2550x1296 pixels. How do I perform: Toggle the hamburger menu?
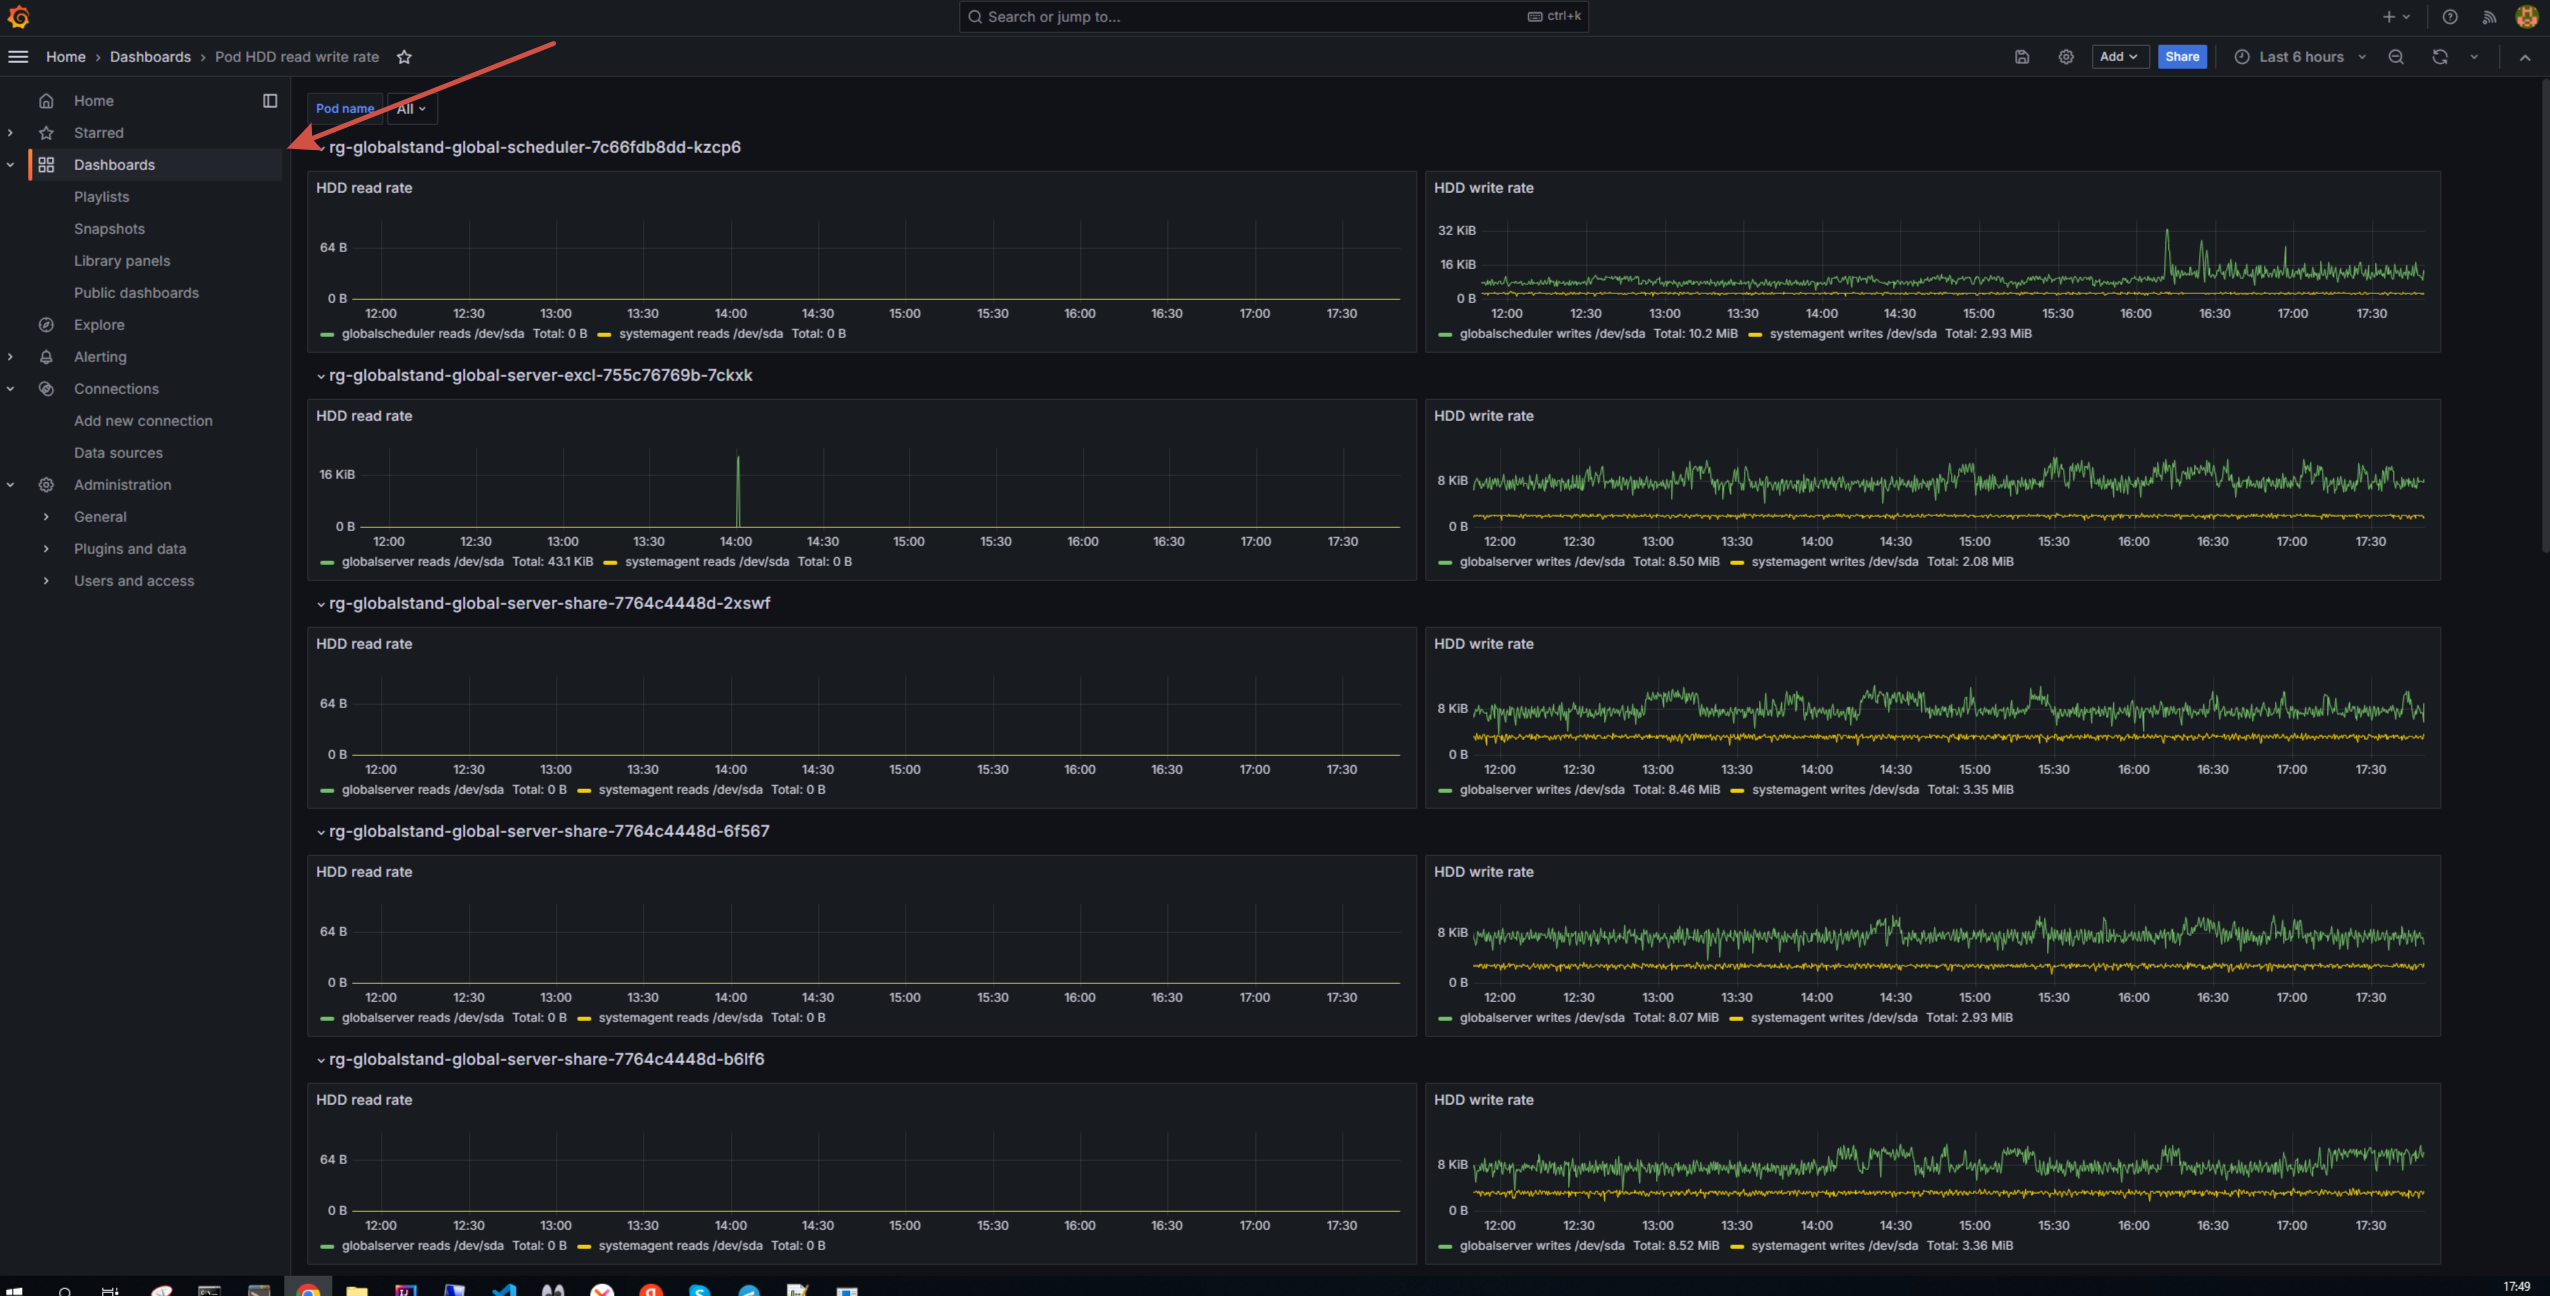pyautogui.click(x=18, y=57)
